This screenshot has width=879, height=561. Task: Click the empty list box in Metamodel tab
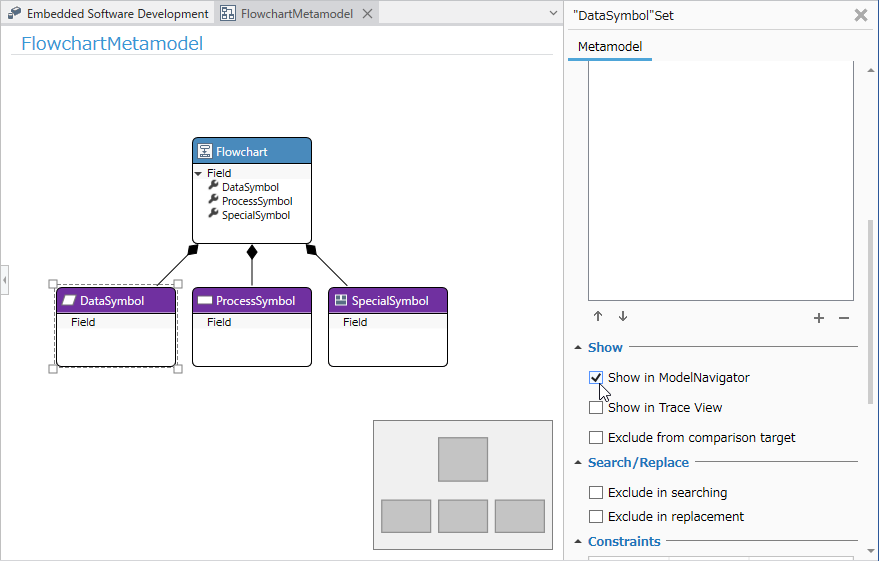point(721,182)
